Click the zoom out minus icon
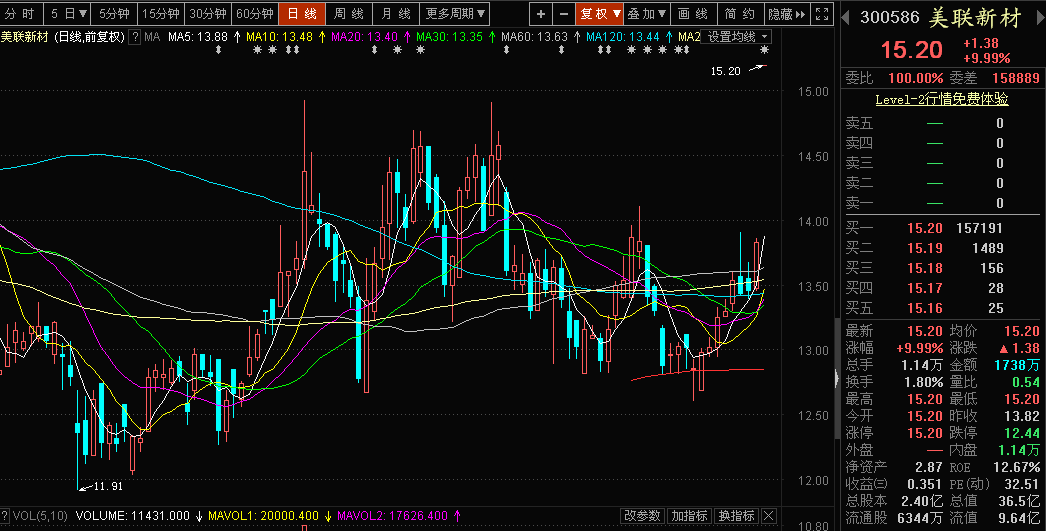Screen dimensions: 1046x531 click(x=564, y=14)
